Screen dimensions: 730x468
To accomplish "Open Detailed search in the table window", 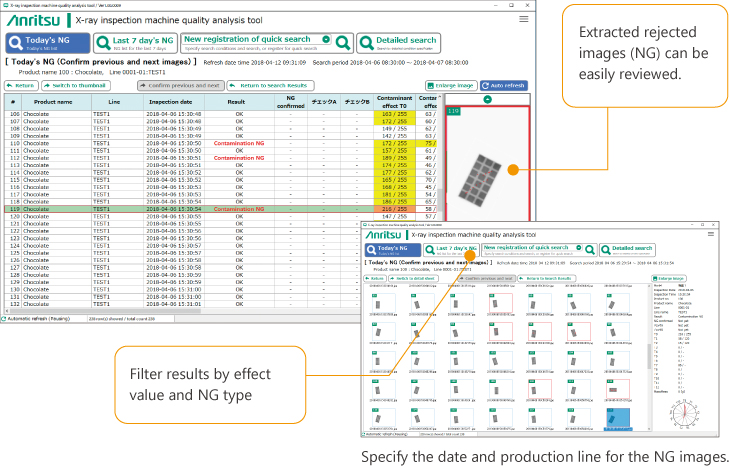I will (399, 43).
